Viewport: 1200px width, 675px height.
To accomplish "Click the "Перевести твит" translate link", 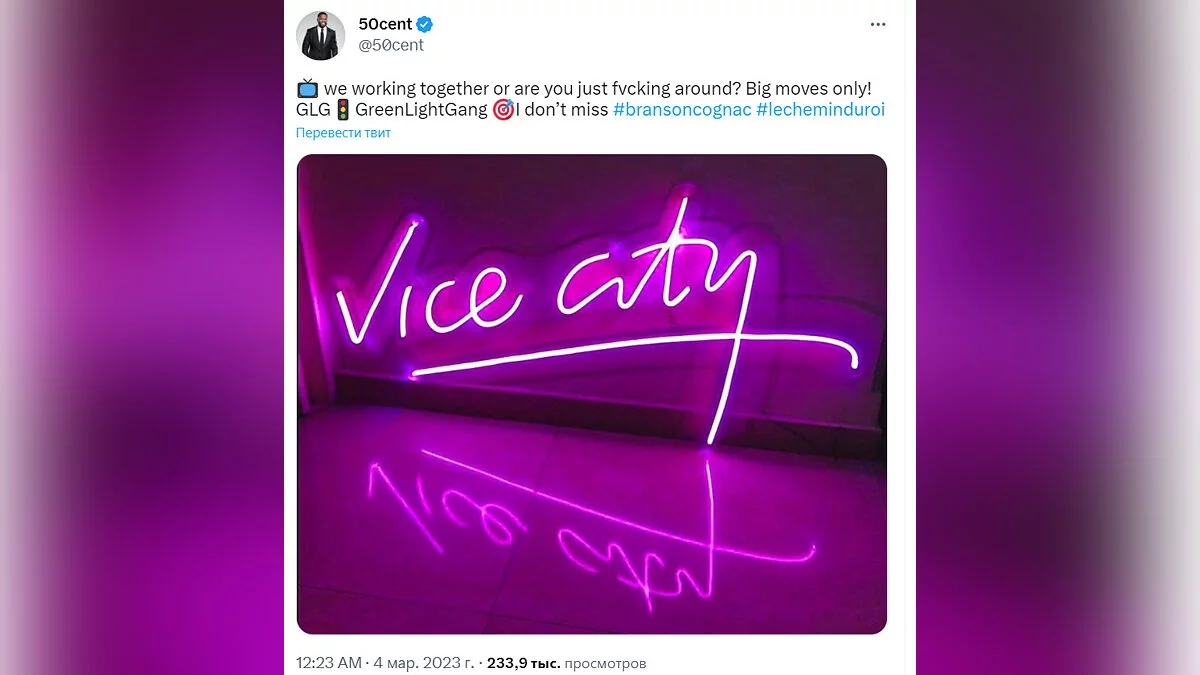I will [343, 133].
